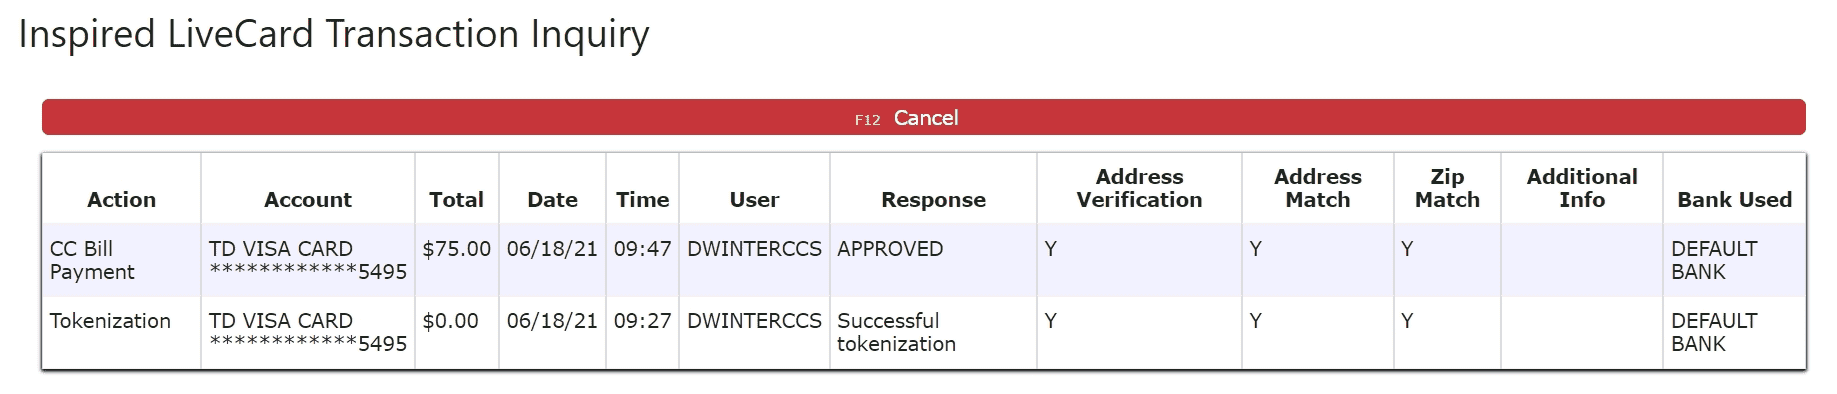Screen dimensions: 1837x394
Task: Click the APPROVED response cell
Action: [x=890, y=249]
